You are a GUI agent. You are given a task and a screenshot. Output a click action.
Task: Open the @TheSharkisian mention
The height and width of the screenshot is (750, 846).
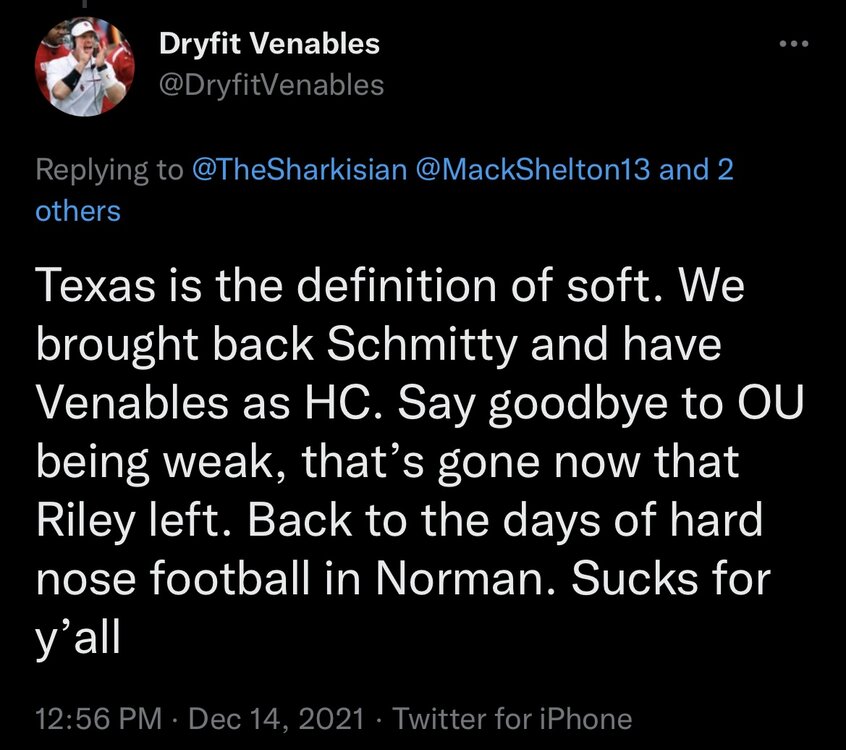coord(299,170)
